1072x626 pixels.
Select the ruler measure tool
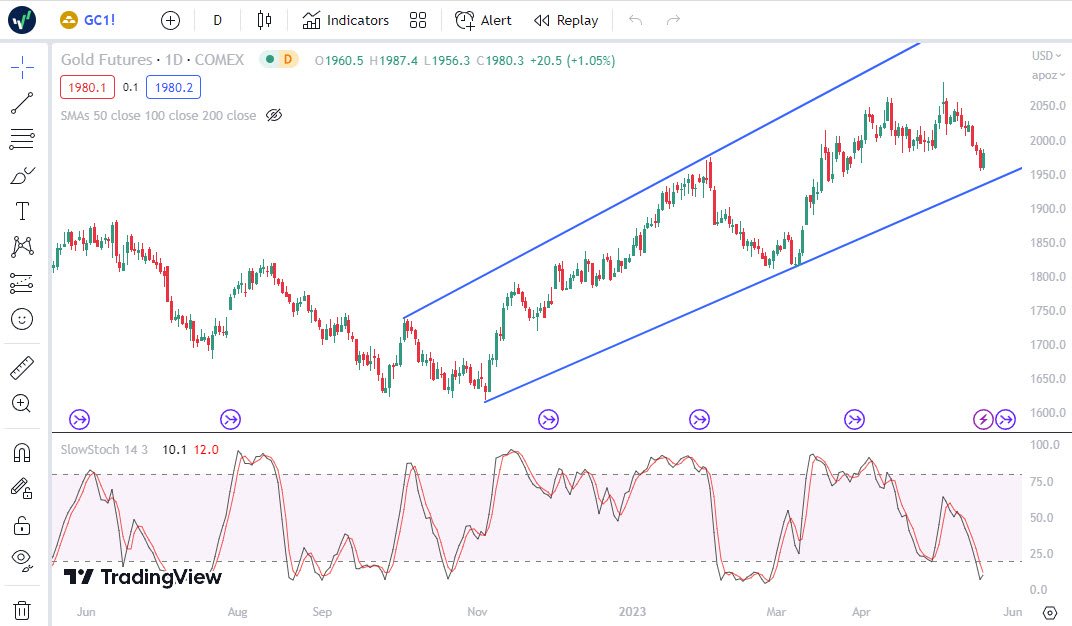click(22, 368)
